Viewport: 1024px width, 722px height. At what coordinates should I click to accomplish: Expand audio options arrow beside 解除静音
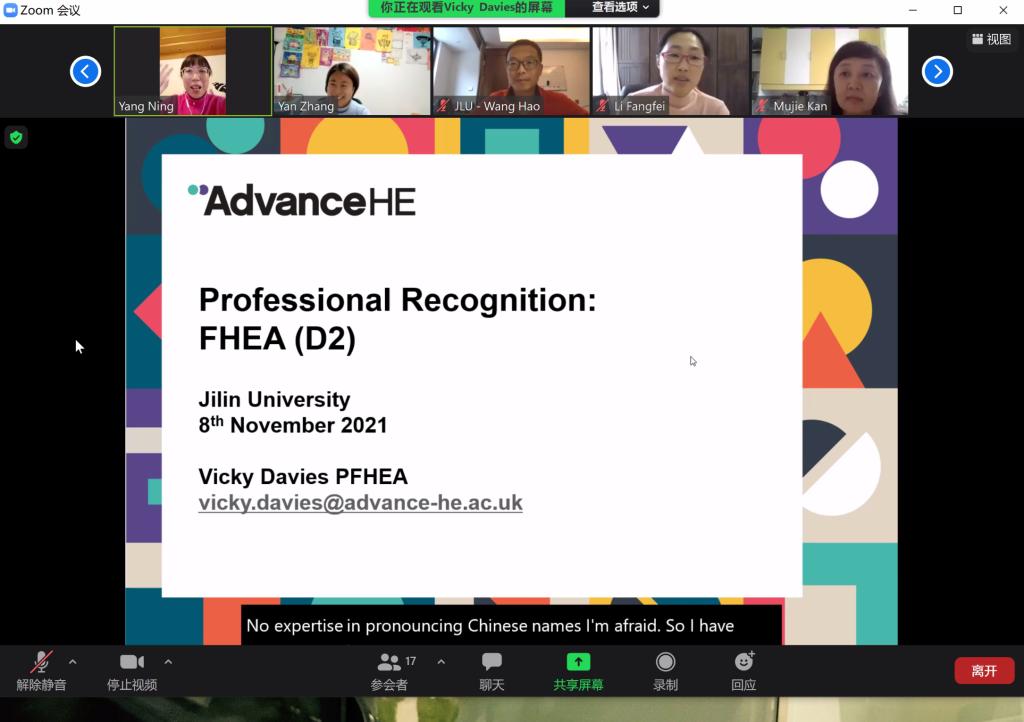(72, 662)
